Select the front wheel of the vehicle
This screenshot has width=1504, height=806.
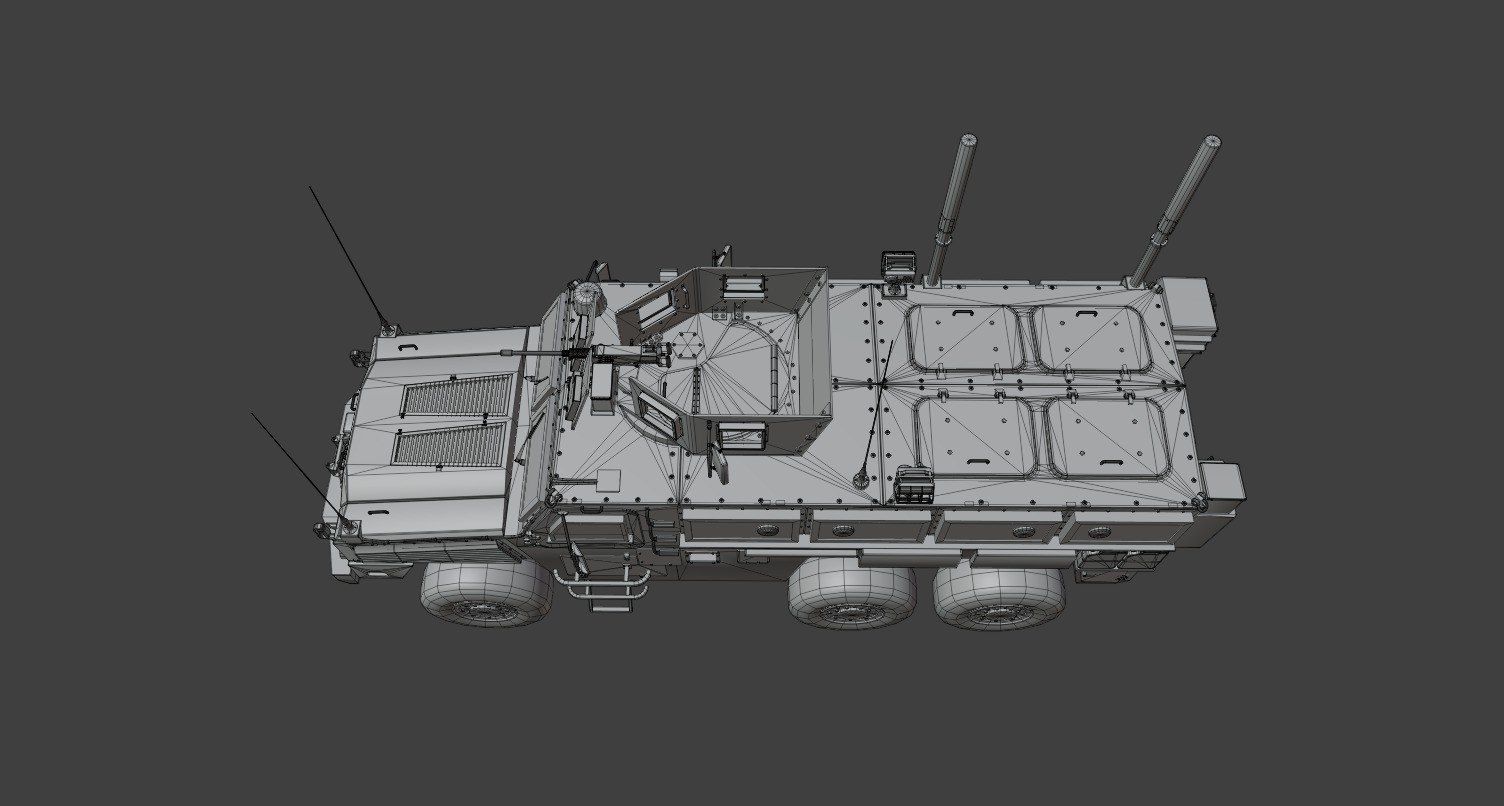(486, 593)
